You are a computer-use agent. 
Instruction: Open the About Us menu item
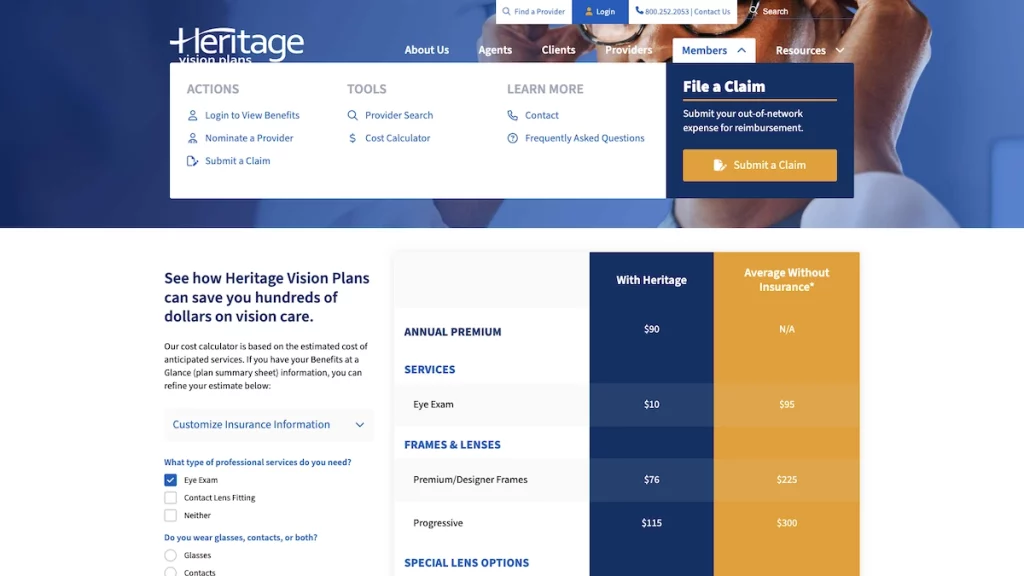(x=426, y=50)
